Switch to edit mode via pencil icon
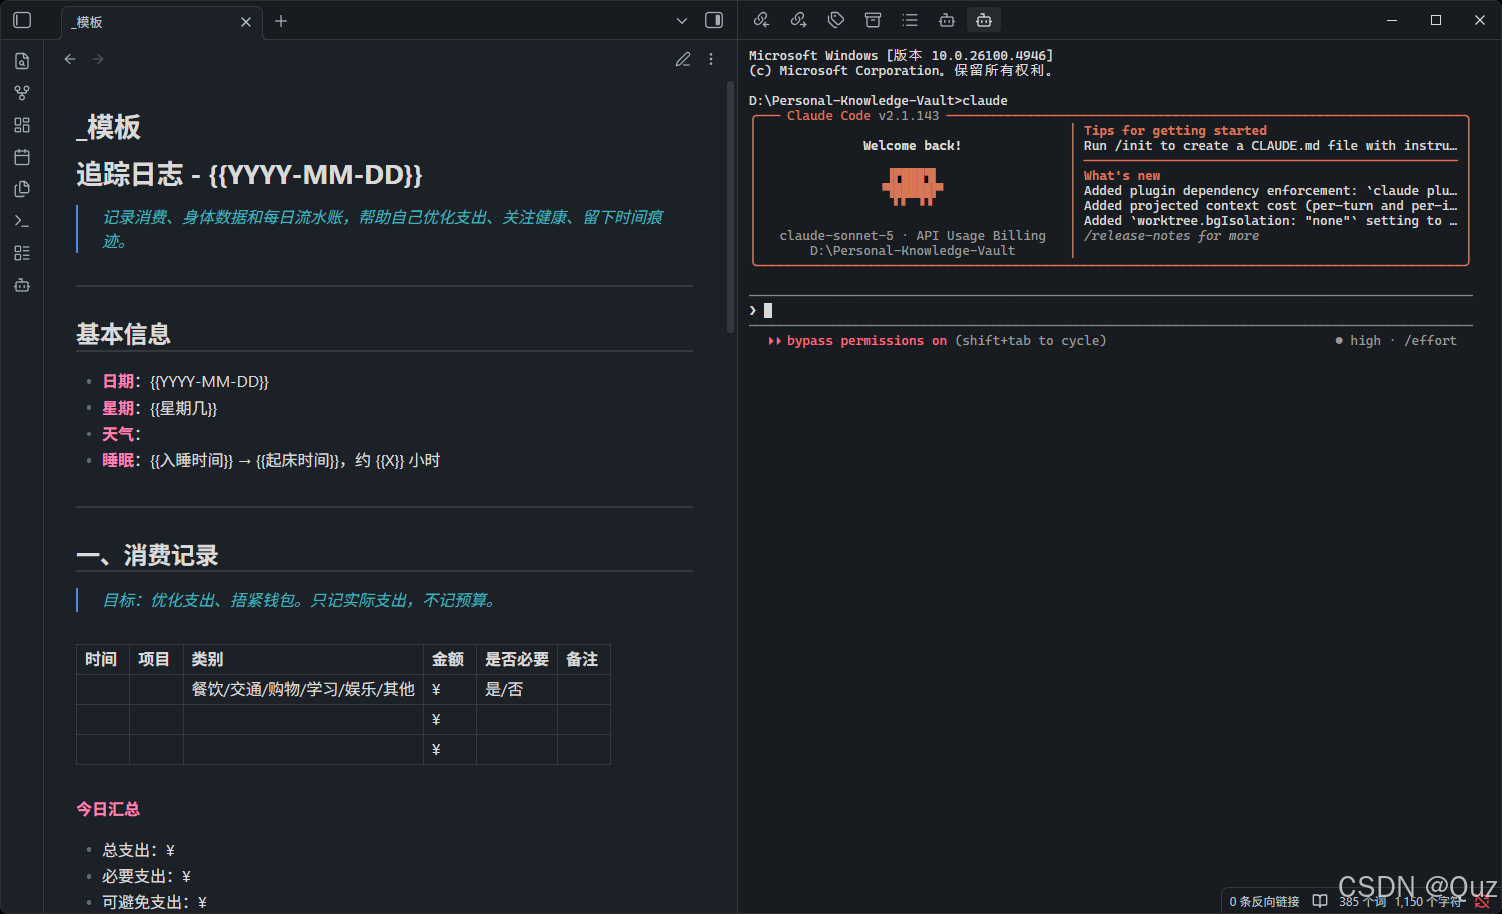Screen dimensions: 1502x914 (683, 59)
